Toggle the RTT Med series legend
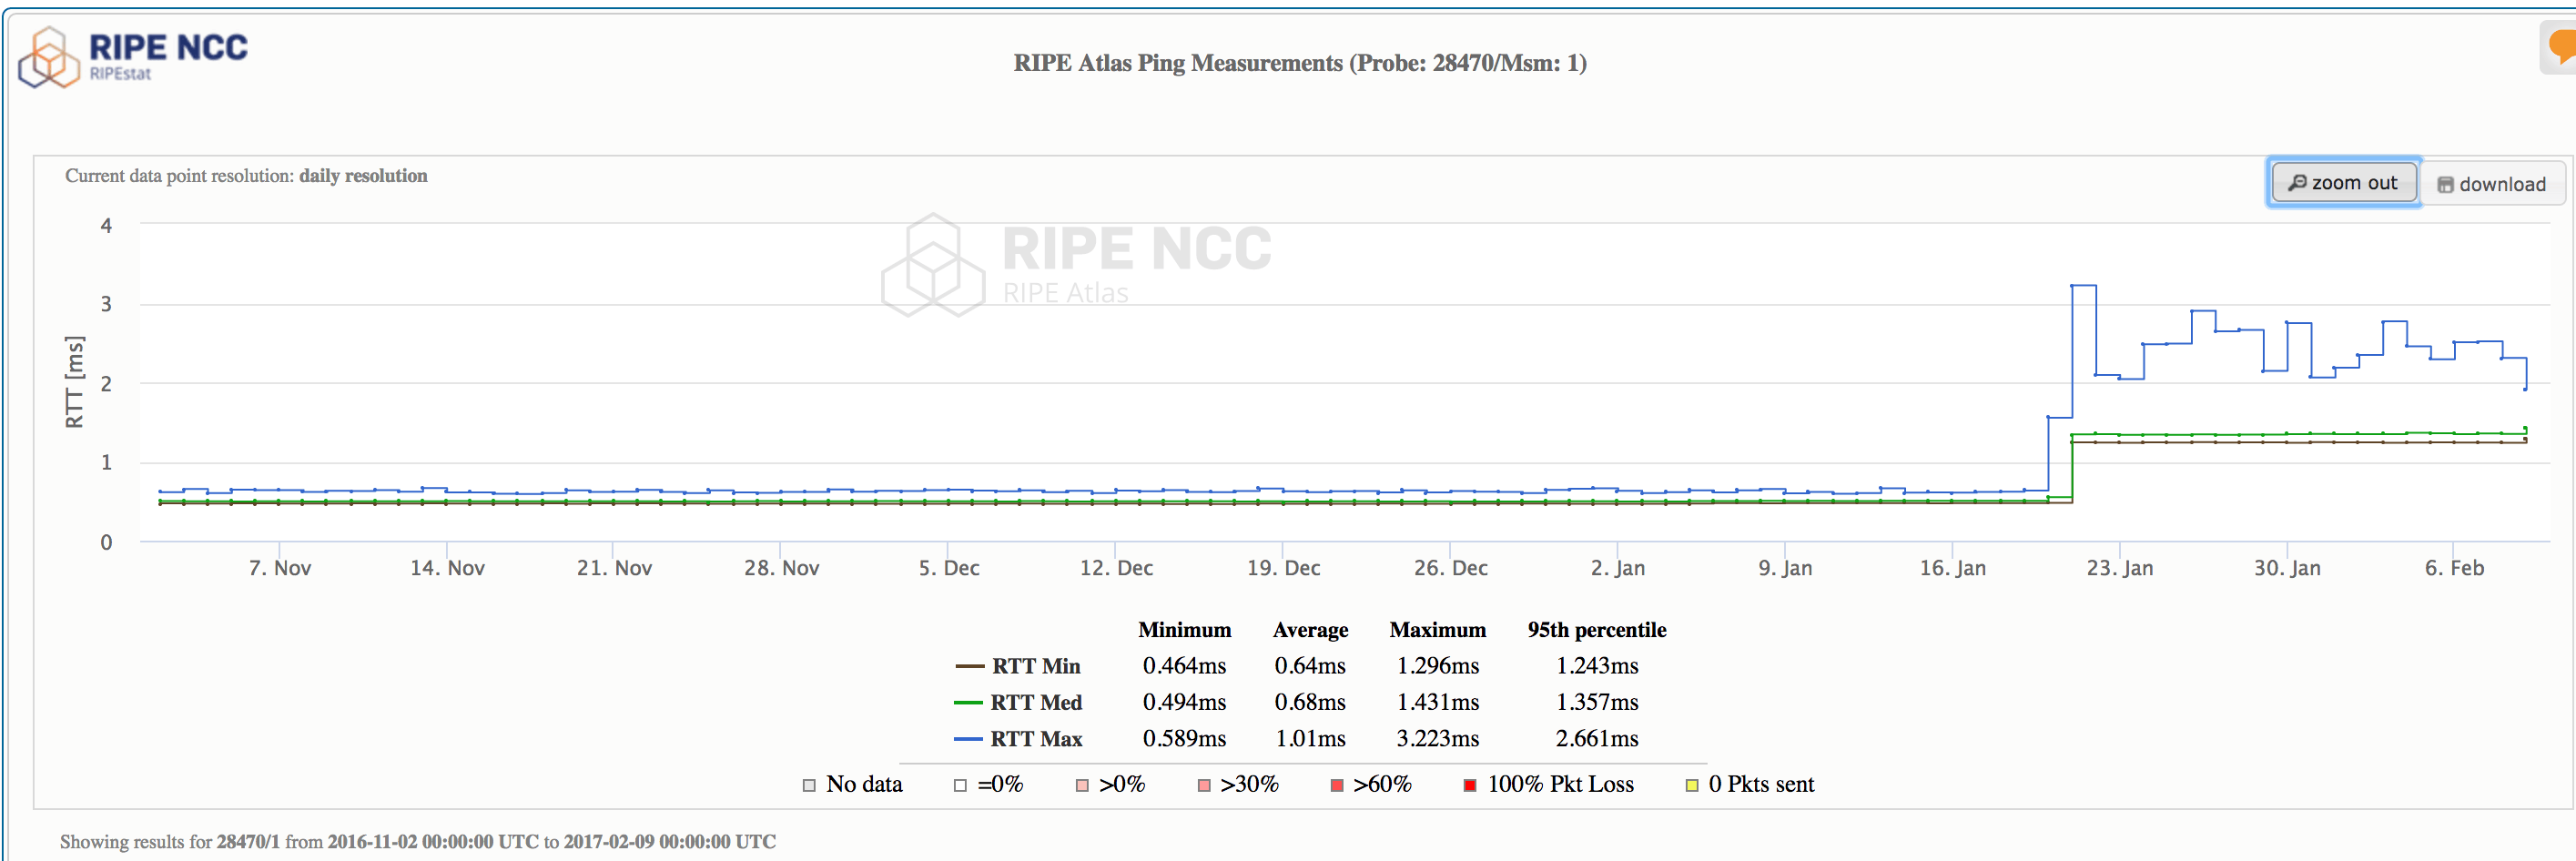2576x861 pixels. click(1019, 703)
